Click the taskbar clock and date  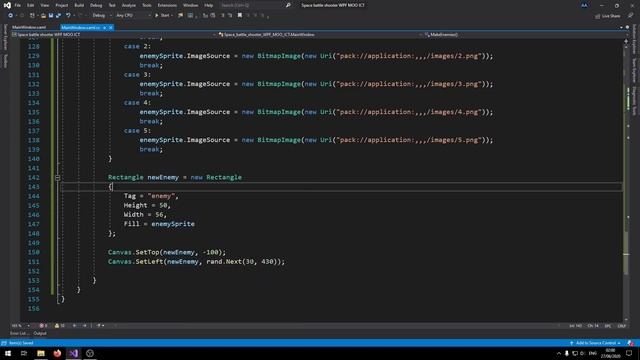611,353
